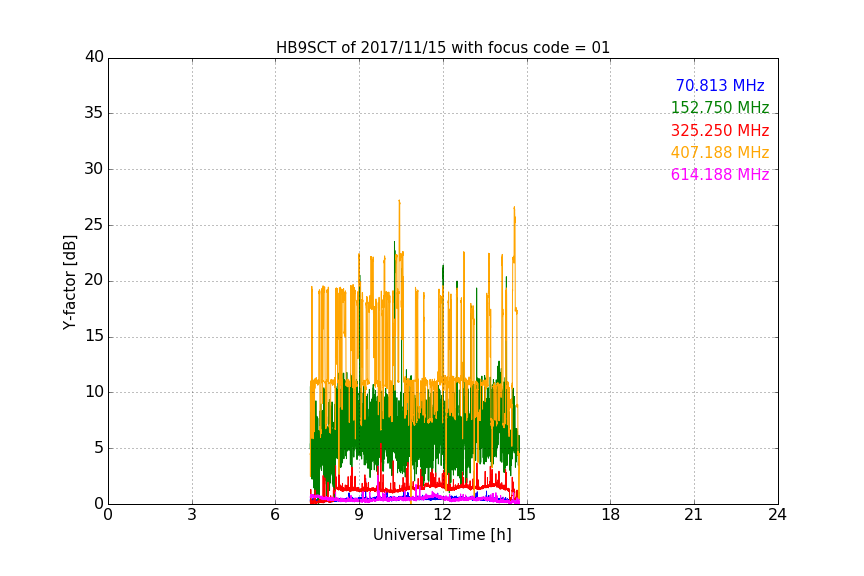This screenshot has height=576, width=864.
Task: Click the x-axis tick label 9
Action: coord(359,515)
